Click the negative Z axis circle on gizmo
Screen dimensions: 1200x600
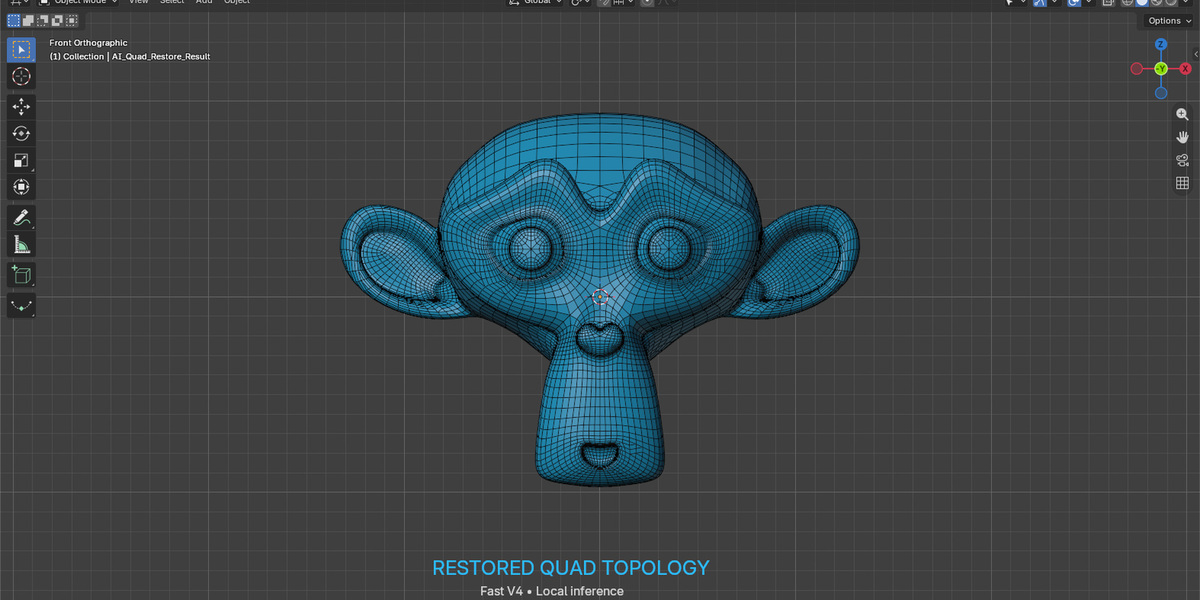pos(1161,93)
